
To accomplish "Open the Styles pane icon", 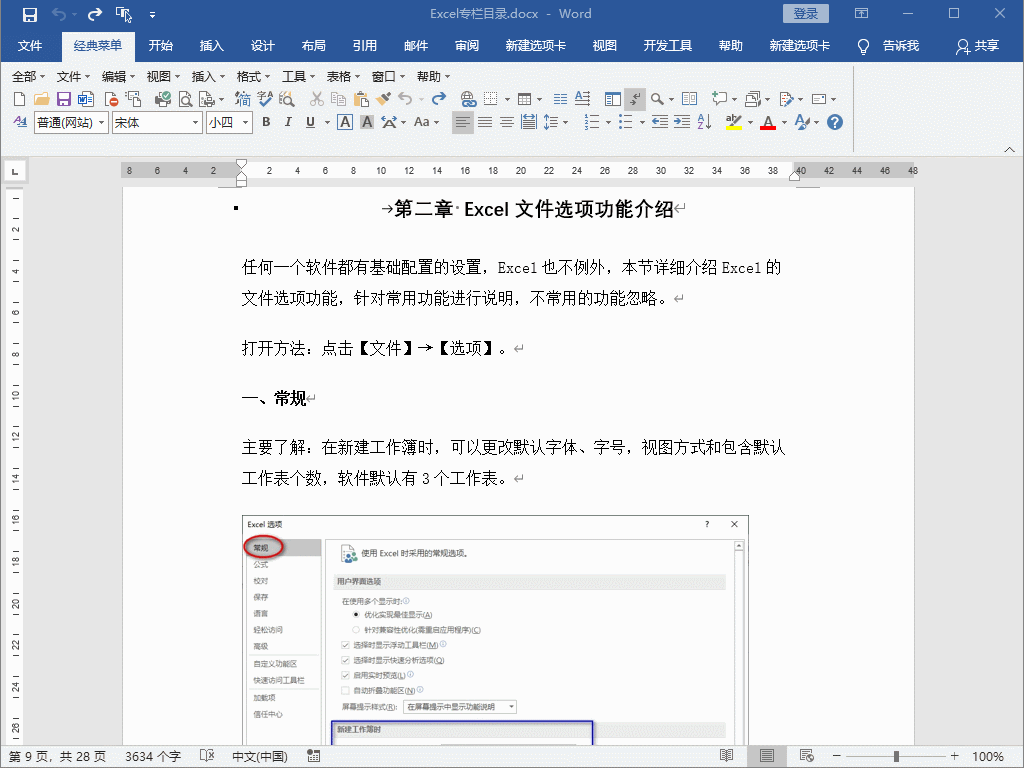I will click(20, 122).
